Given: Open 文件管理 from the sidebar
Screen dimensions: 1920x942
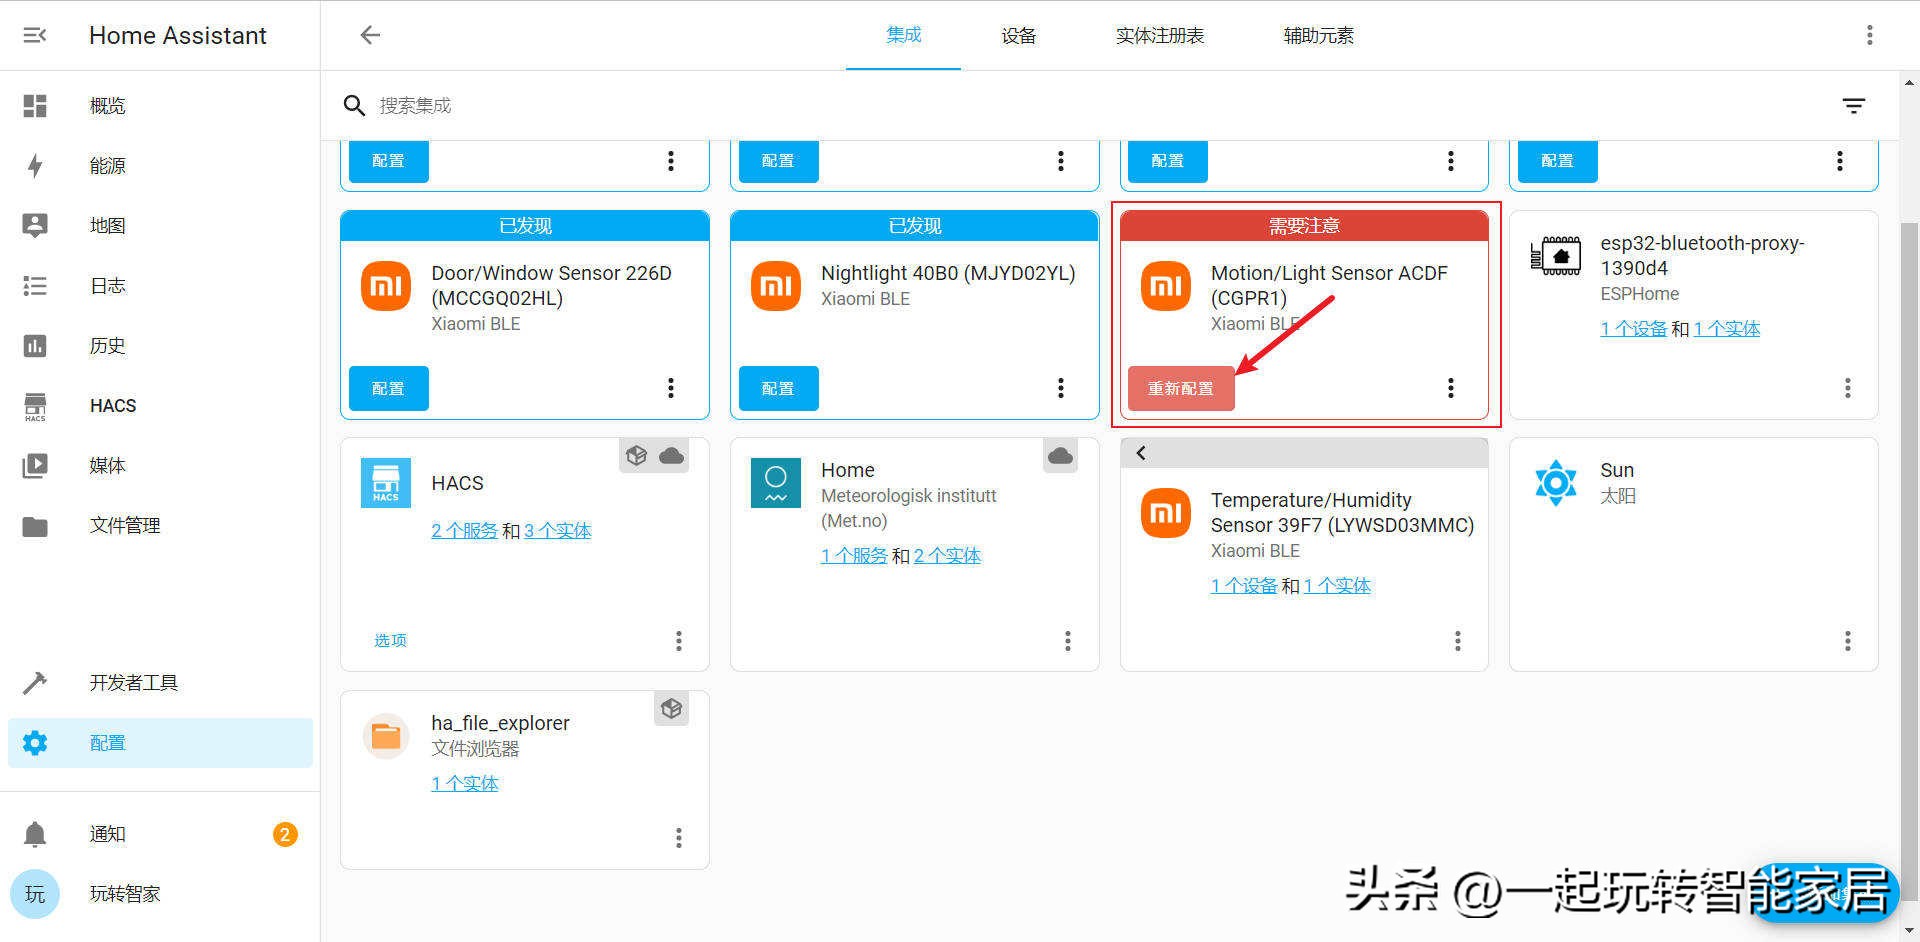Looking at the screenshot, I should (124, 524).
